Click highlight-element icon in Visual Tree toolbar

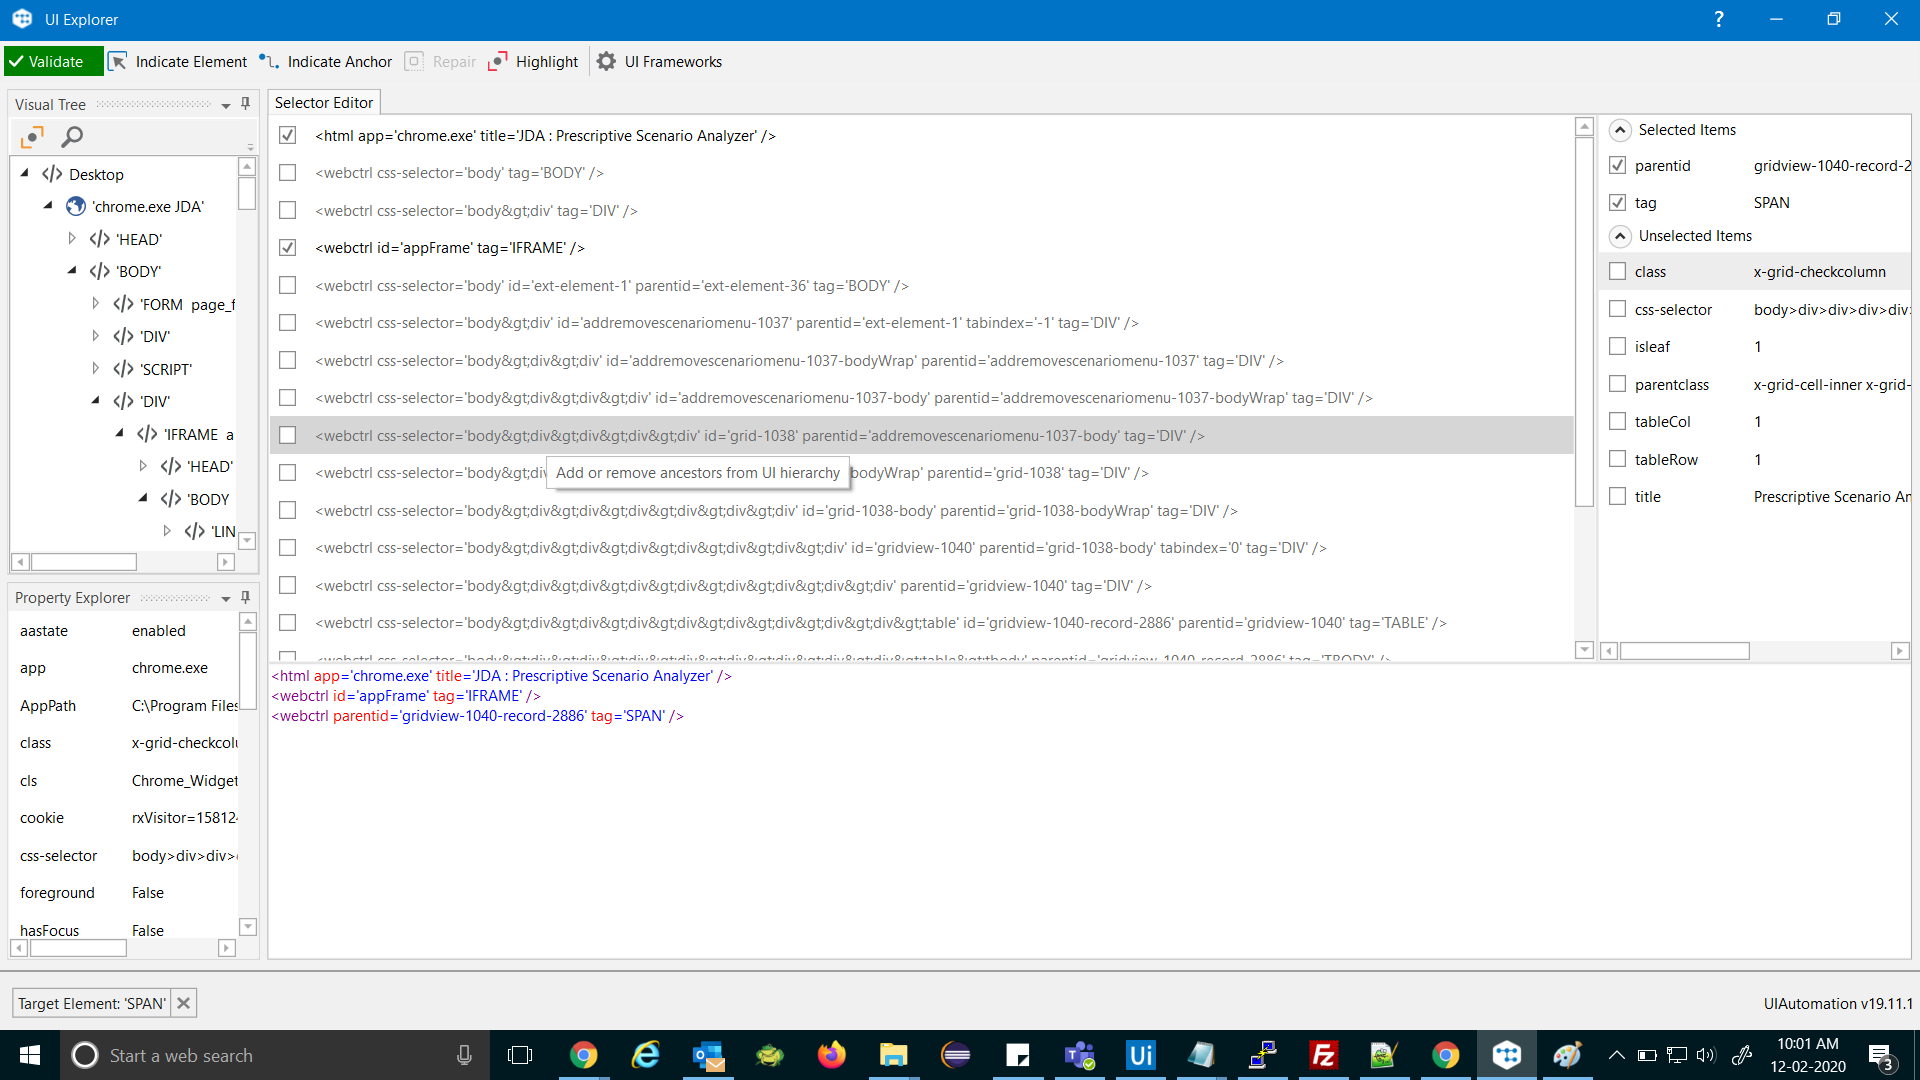(x=32, y=137)
